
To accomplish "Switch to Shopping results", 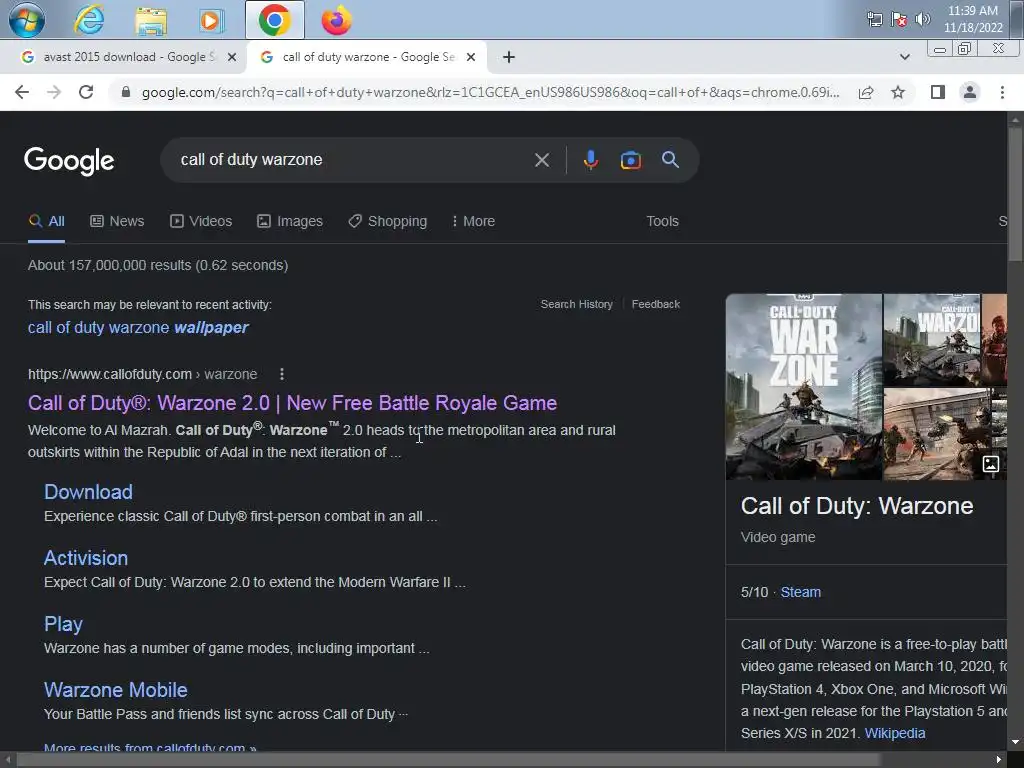I will (x=388, y=221).
